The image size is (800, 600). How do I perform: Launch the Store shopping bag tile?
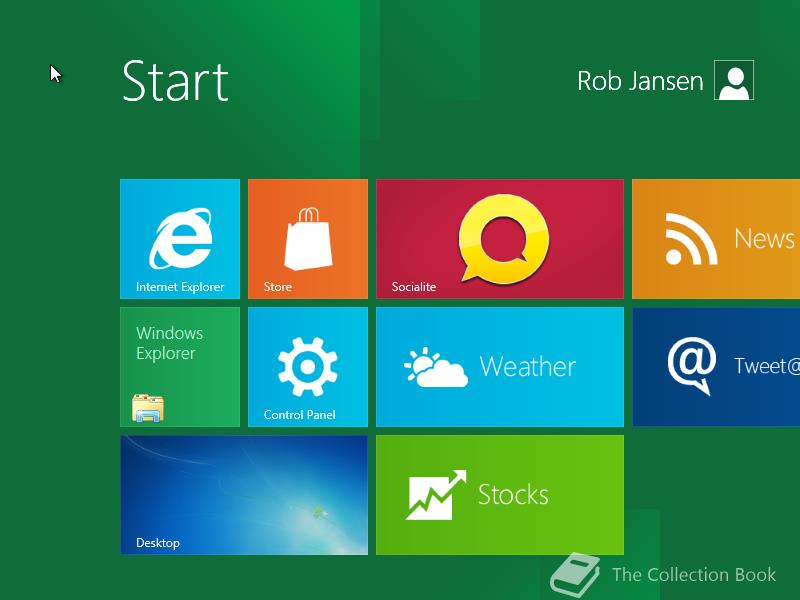pos(308,239)
